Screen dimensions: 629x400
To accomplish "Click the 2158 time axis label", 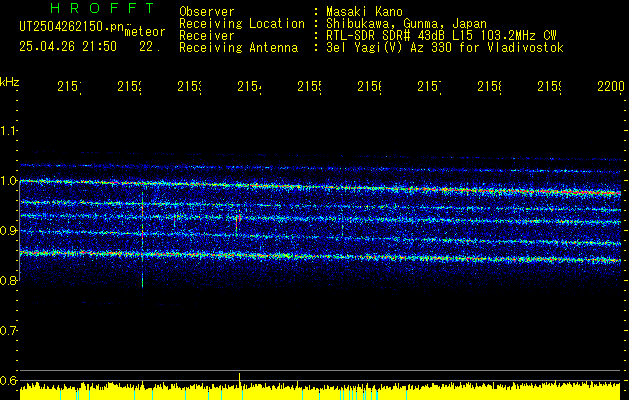I will (489, 86).
